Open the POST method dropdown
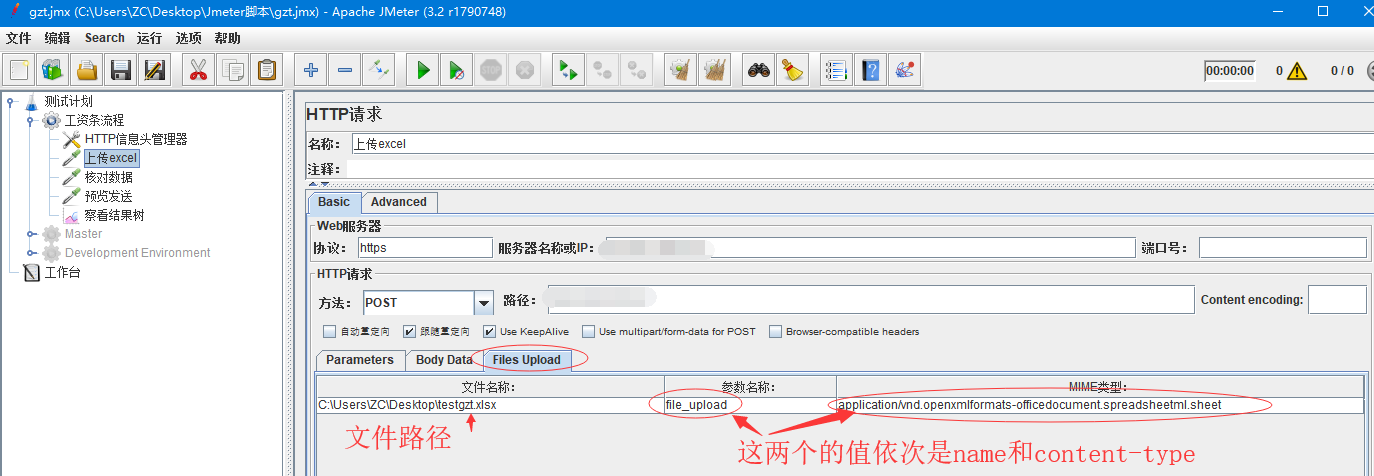This screenshot has width=1374, height=476. coord(484,302)
